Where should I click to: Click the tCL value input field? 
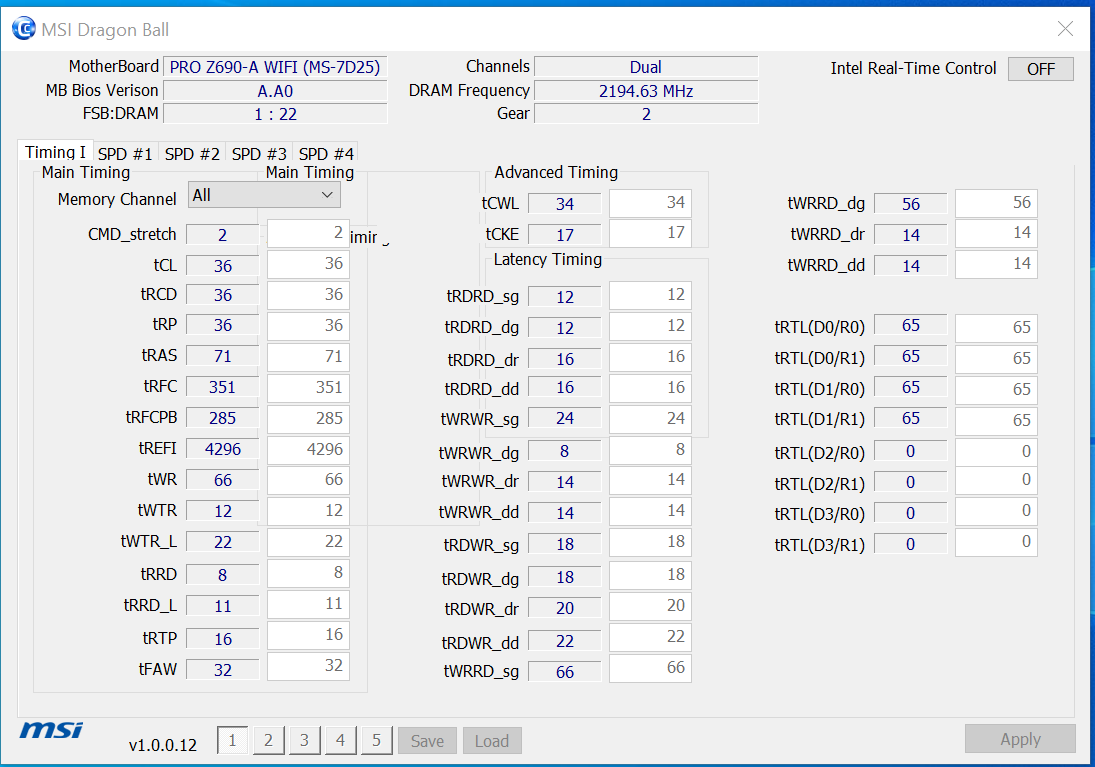pyautogui.click(x=307, y=265)
